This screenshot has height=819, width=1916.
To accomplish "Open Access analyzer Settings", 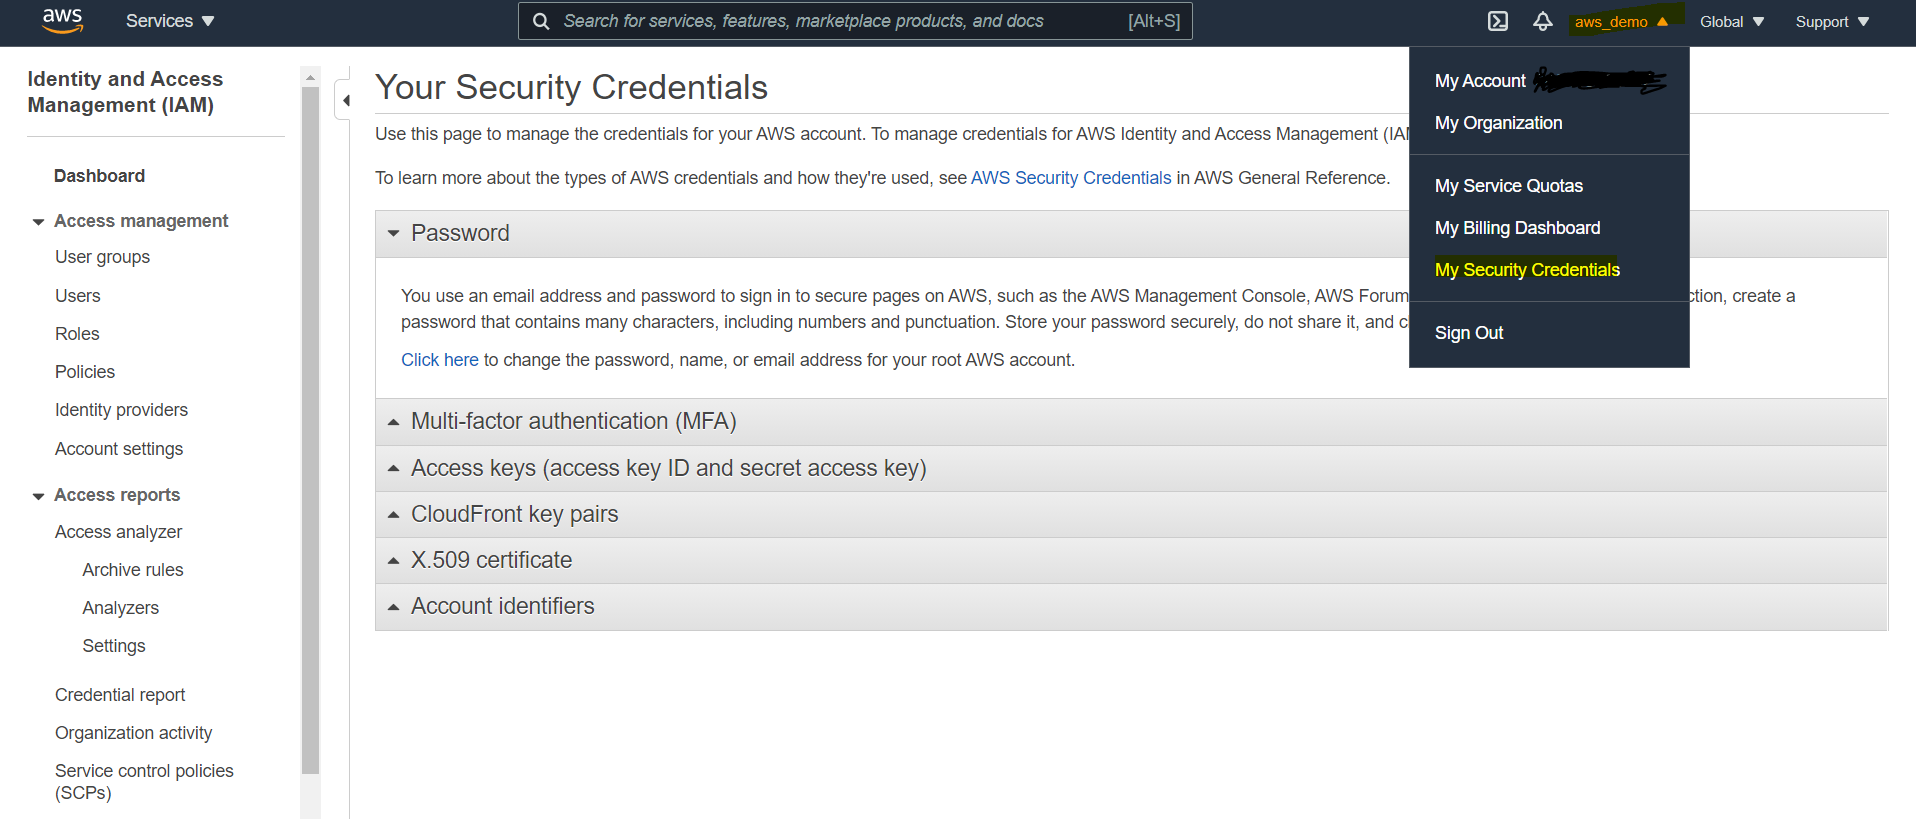I will tap(114, 646).
